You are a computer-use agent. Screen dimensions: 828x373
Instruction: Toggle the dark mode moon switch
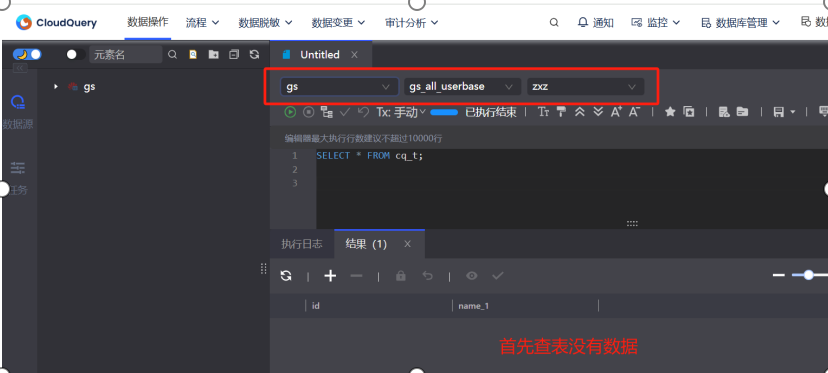(x=27, y=54)
